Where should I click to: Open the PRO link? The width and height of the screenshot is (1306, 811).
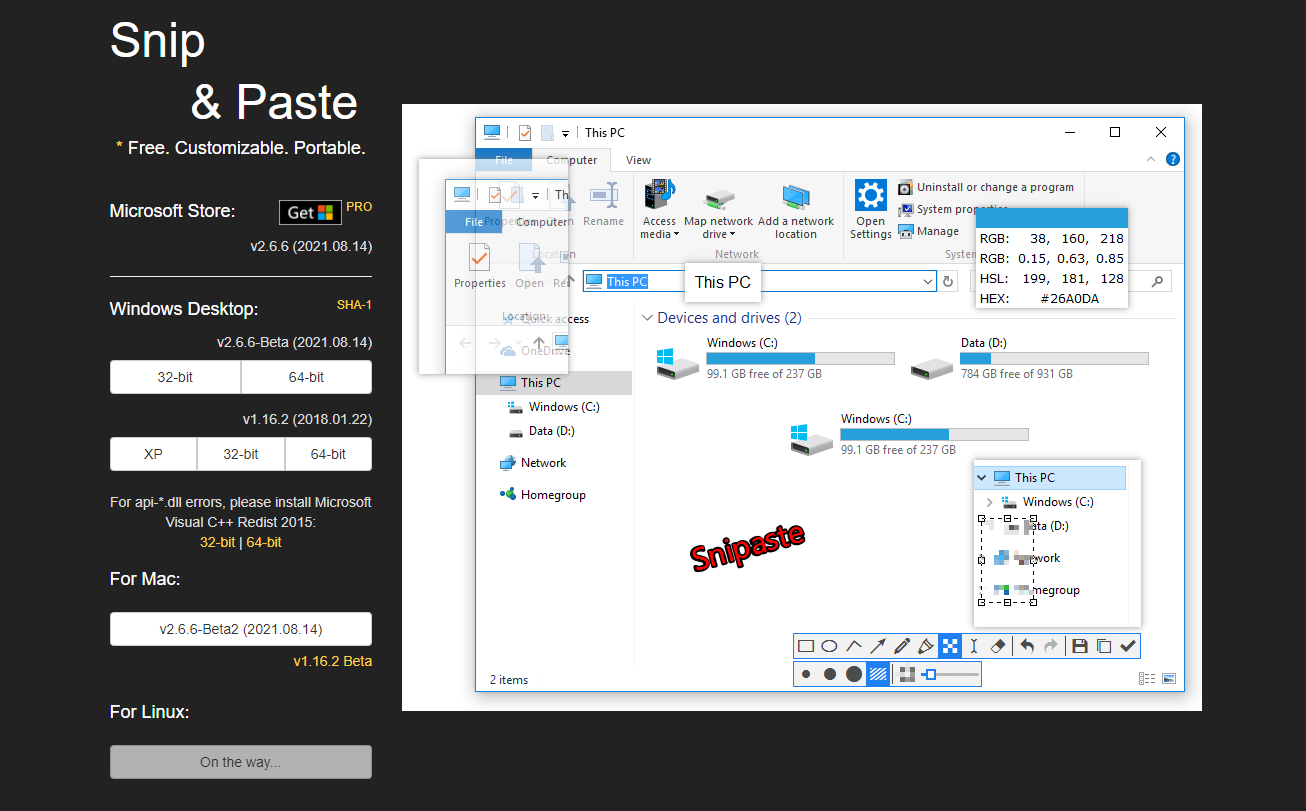359,207
